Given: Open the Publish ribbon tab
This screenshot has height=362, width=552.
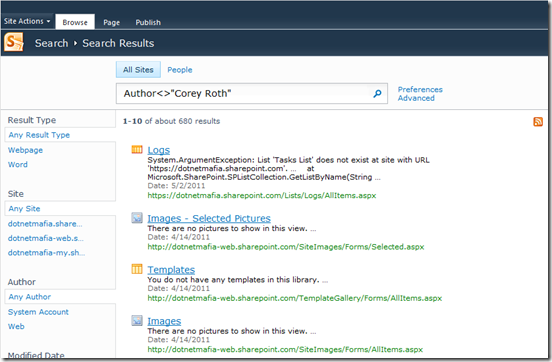Looking at the screenshot, I should pyautogui.click(x=148, y=22).
